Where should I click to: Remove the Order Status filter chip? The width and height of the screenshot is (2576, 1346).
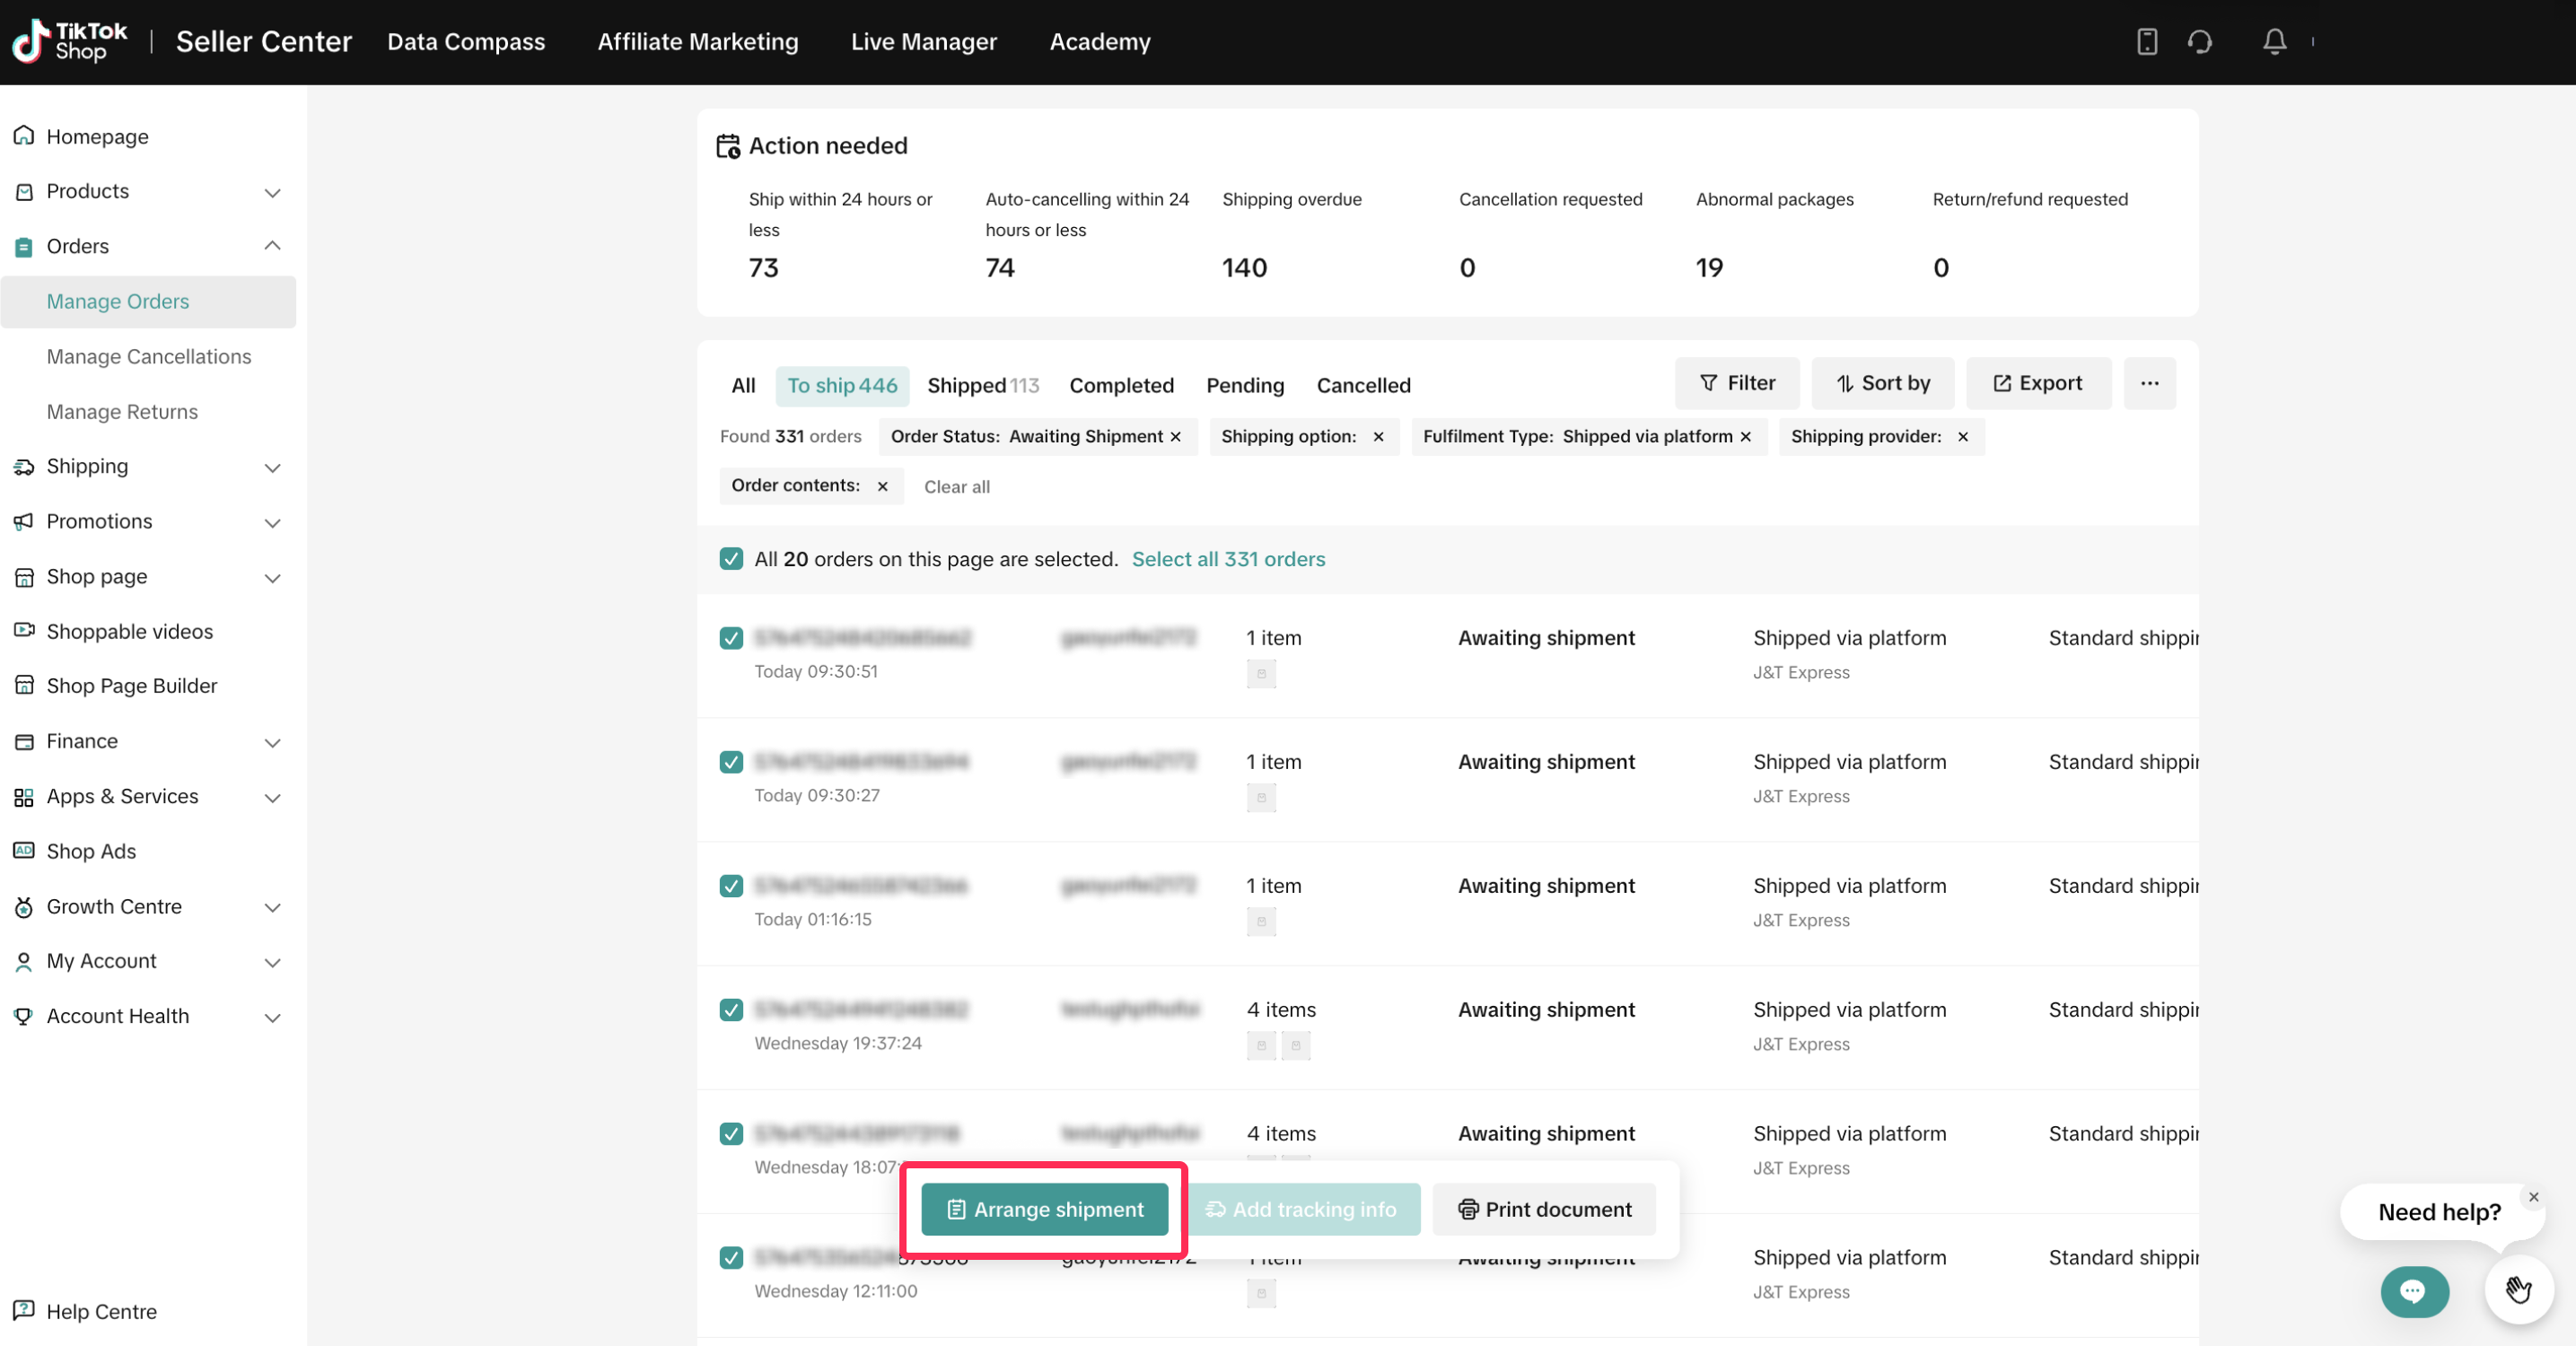(1176, 437)
